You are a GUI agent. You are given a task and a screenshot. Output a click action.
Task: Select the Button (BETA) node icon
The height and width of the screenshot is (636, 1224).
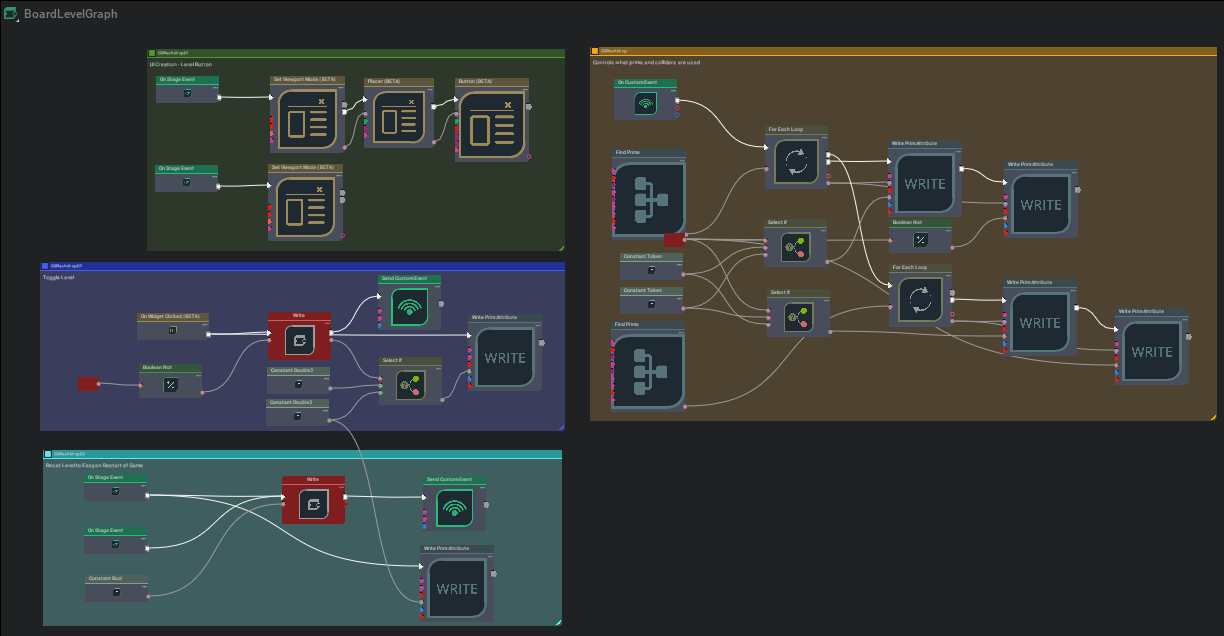(x=492, y=124)
